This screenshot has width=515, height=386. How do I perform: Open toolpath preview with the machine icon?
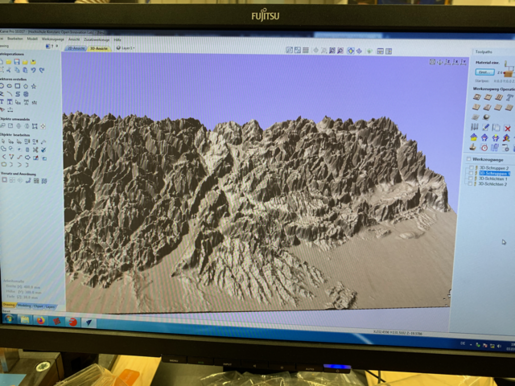click(473, 147)
